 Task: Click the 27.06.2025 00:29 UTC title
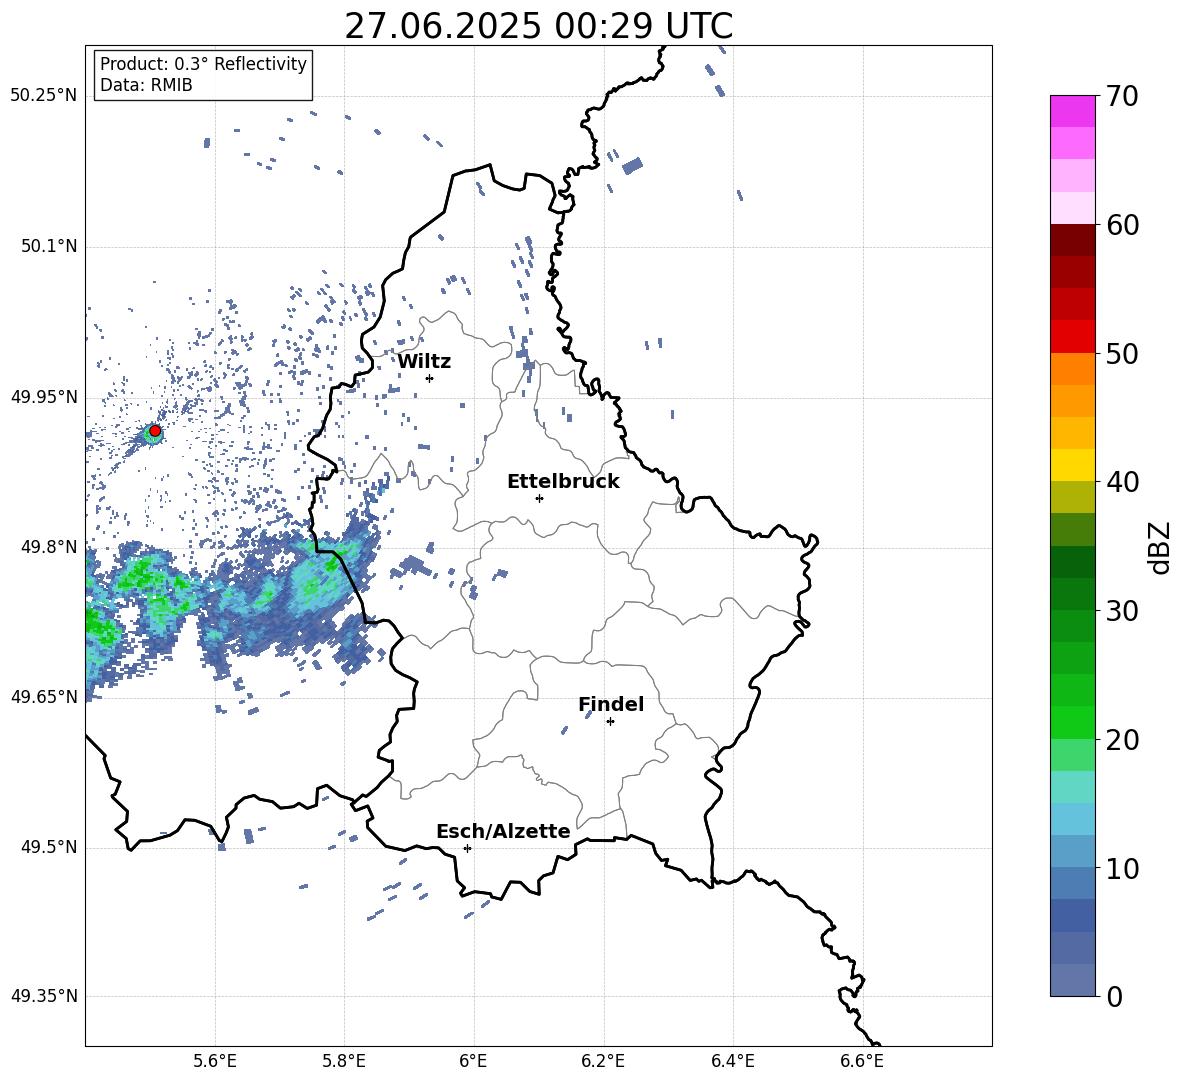tap(538, 26)
